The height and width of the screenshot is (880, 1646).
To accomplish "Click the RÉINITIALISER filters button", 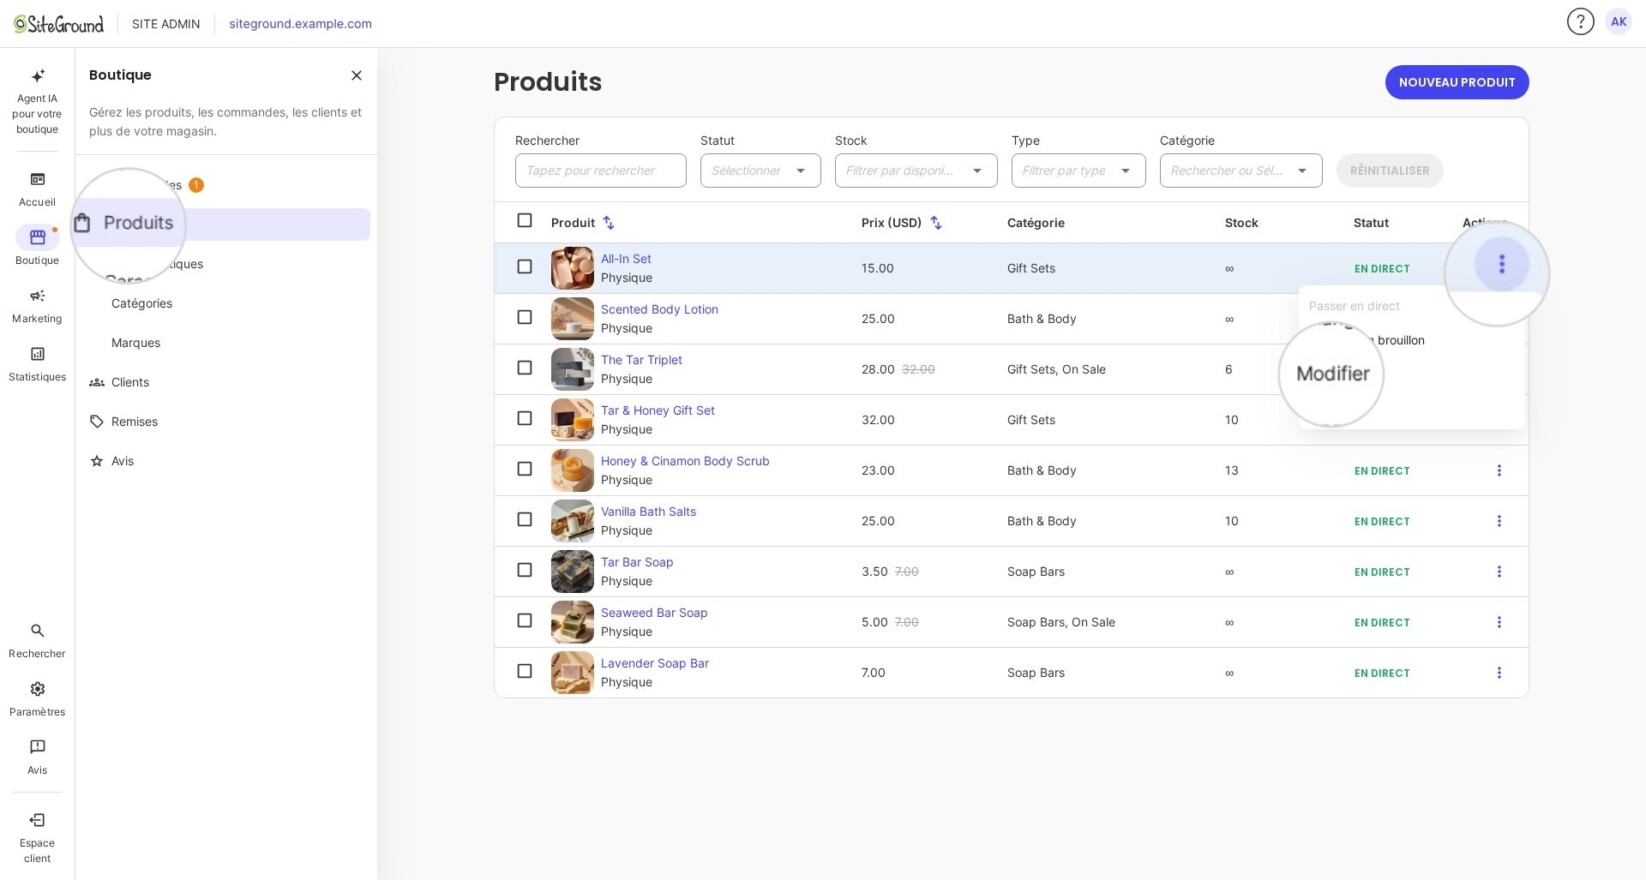I will click(x=1389, y=171).
